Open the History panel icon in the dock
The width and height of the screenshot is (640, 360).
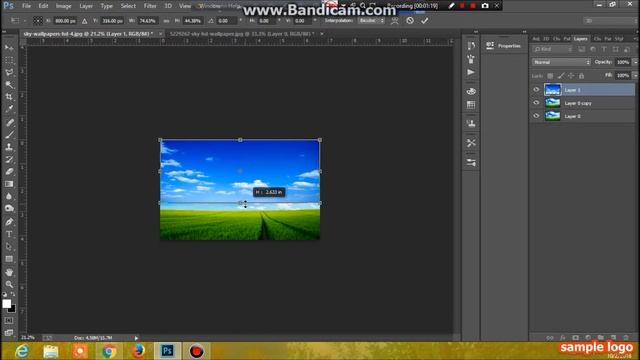pos(471,46)
